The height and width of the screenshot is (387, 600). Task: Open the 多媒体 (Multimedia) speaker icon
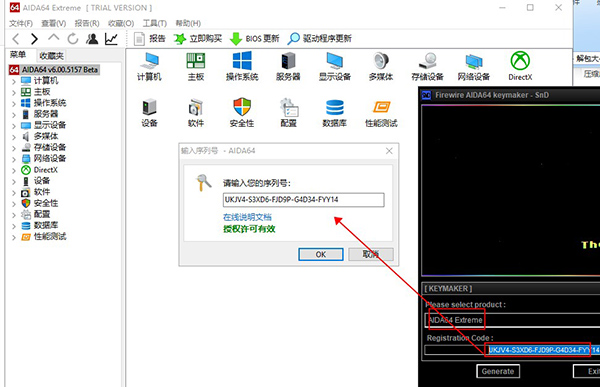pyautogui.click(x=381, y=67)
